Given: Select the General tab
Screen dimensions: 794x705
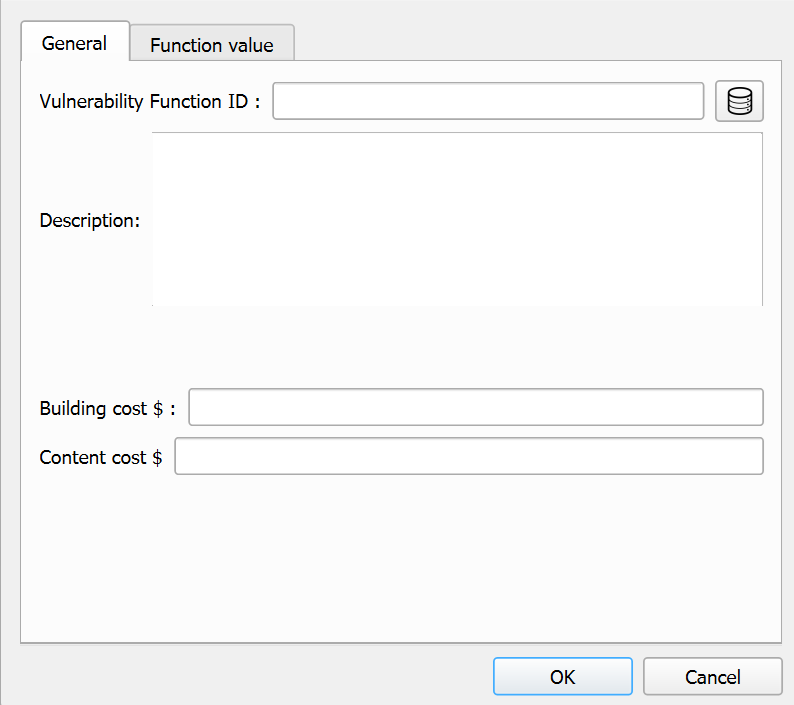Looking at the screenshot, I should (x=74, y=44).
